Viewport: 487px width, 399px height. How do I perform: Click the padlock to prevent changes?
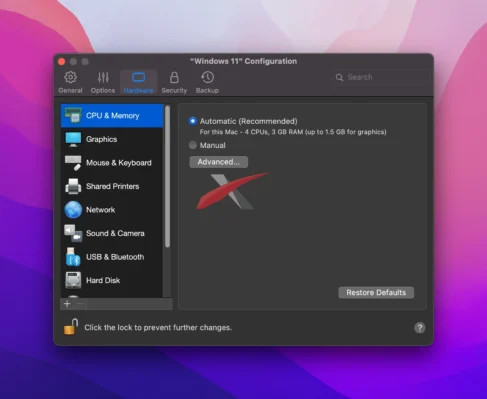[71, 327]
